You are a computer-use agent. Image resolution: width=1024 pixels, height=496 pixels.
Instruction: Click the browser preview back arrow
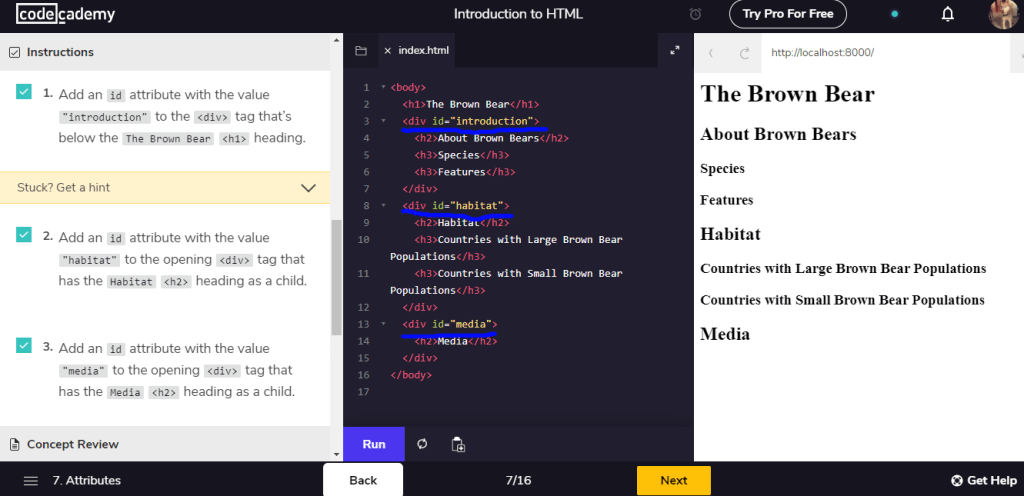coord(711,52)
